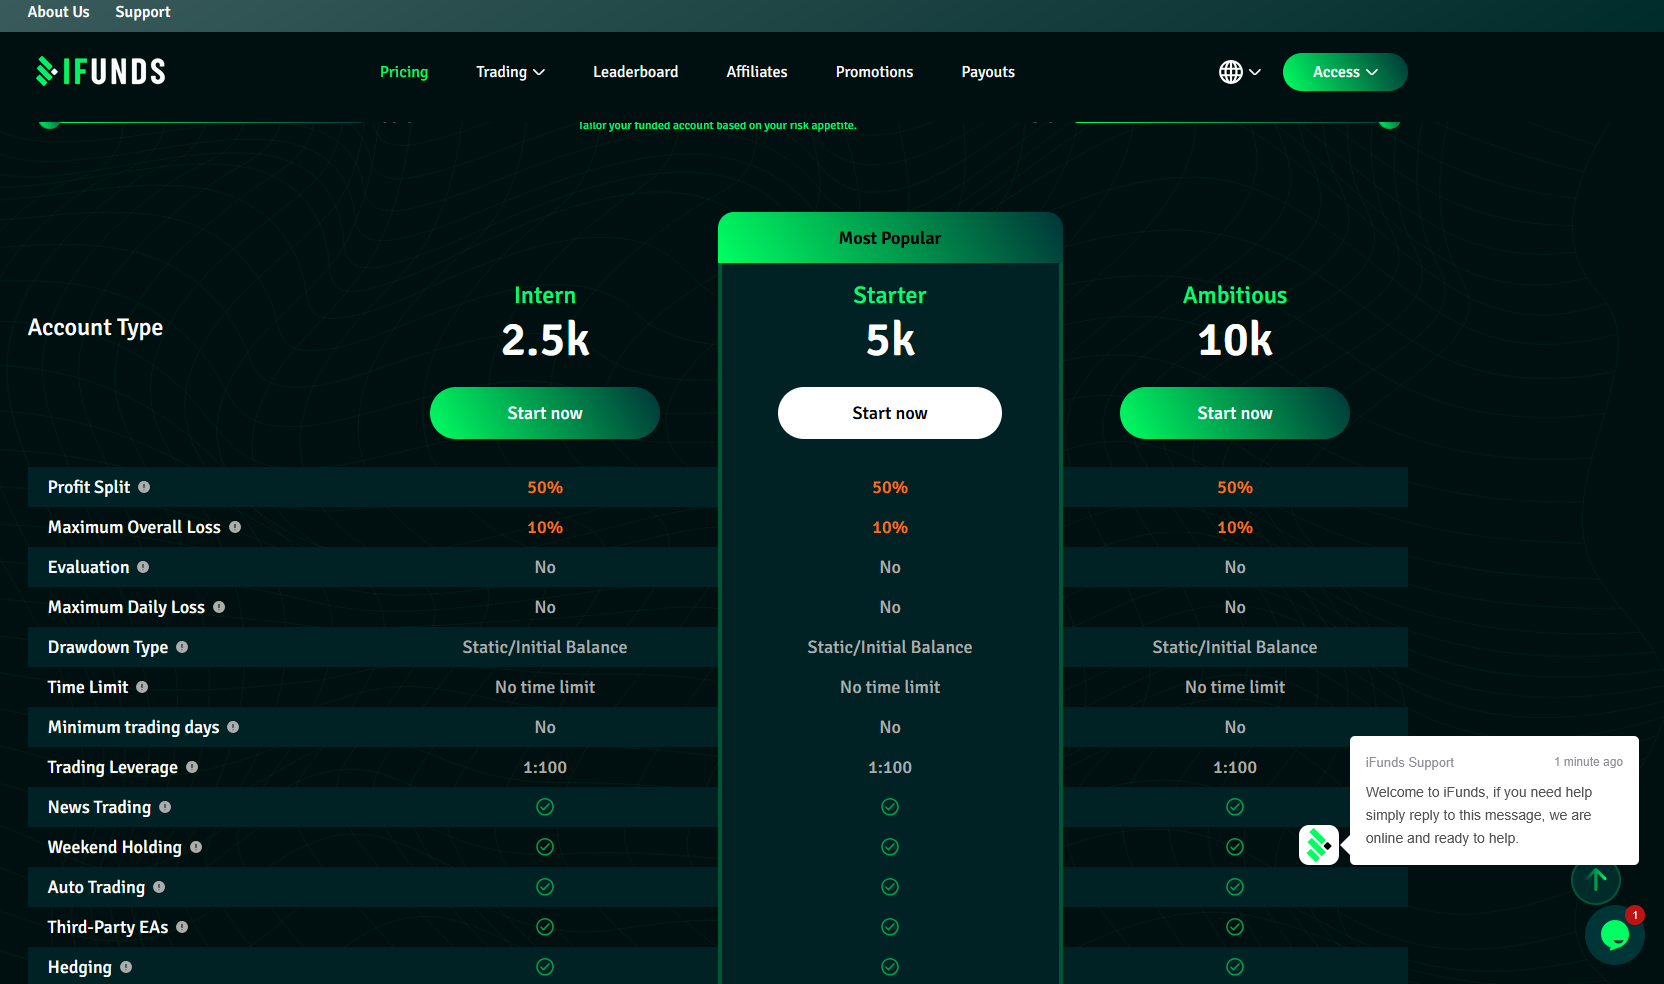Click the Ambitious plan title

click(1235, 295)
